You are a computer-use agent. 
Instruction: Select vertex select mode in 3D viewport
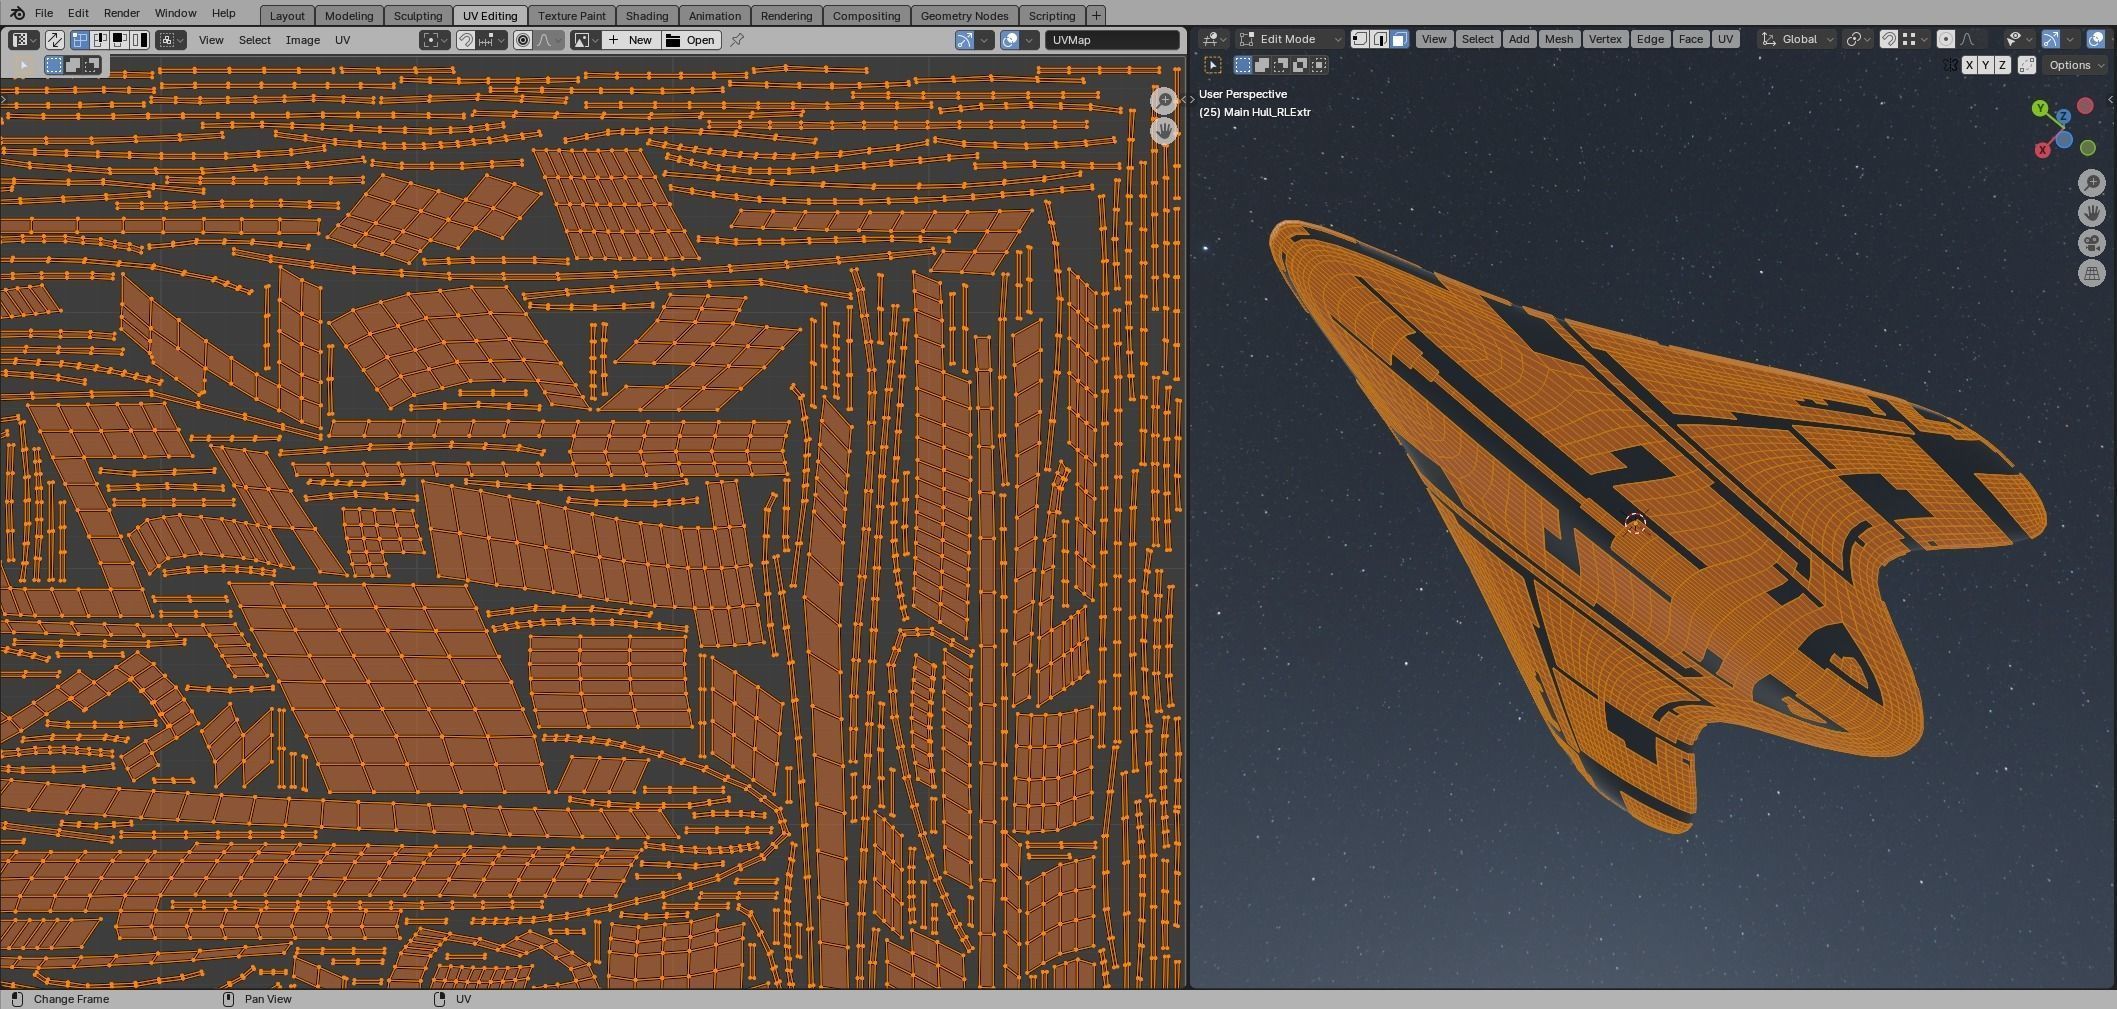click(x=1360, y=39)
